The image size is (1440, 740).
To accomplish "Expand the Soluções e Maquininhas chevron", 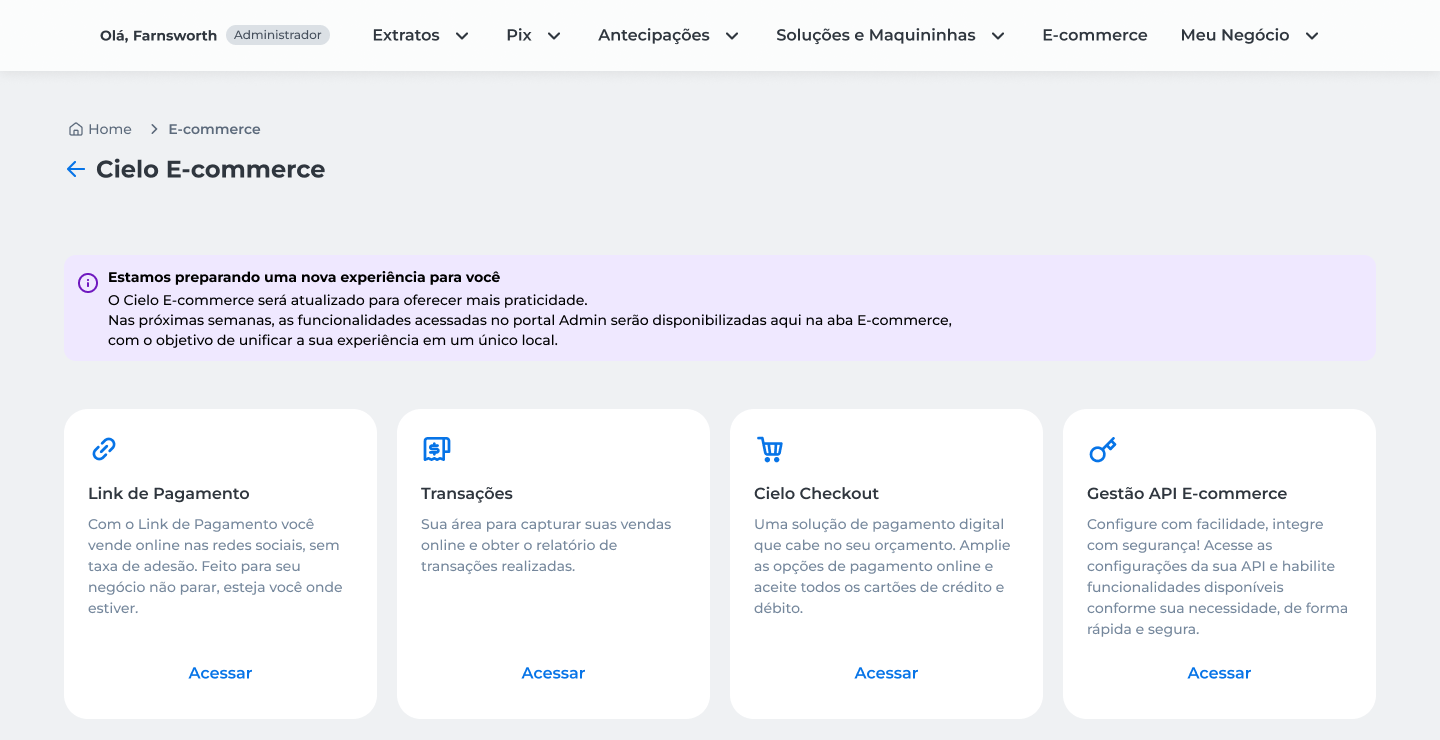I will (x=998, y=36).
